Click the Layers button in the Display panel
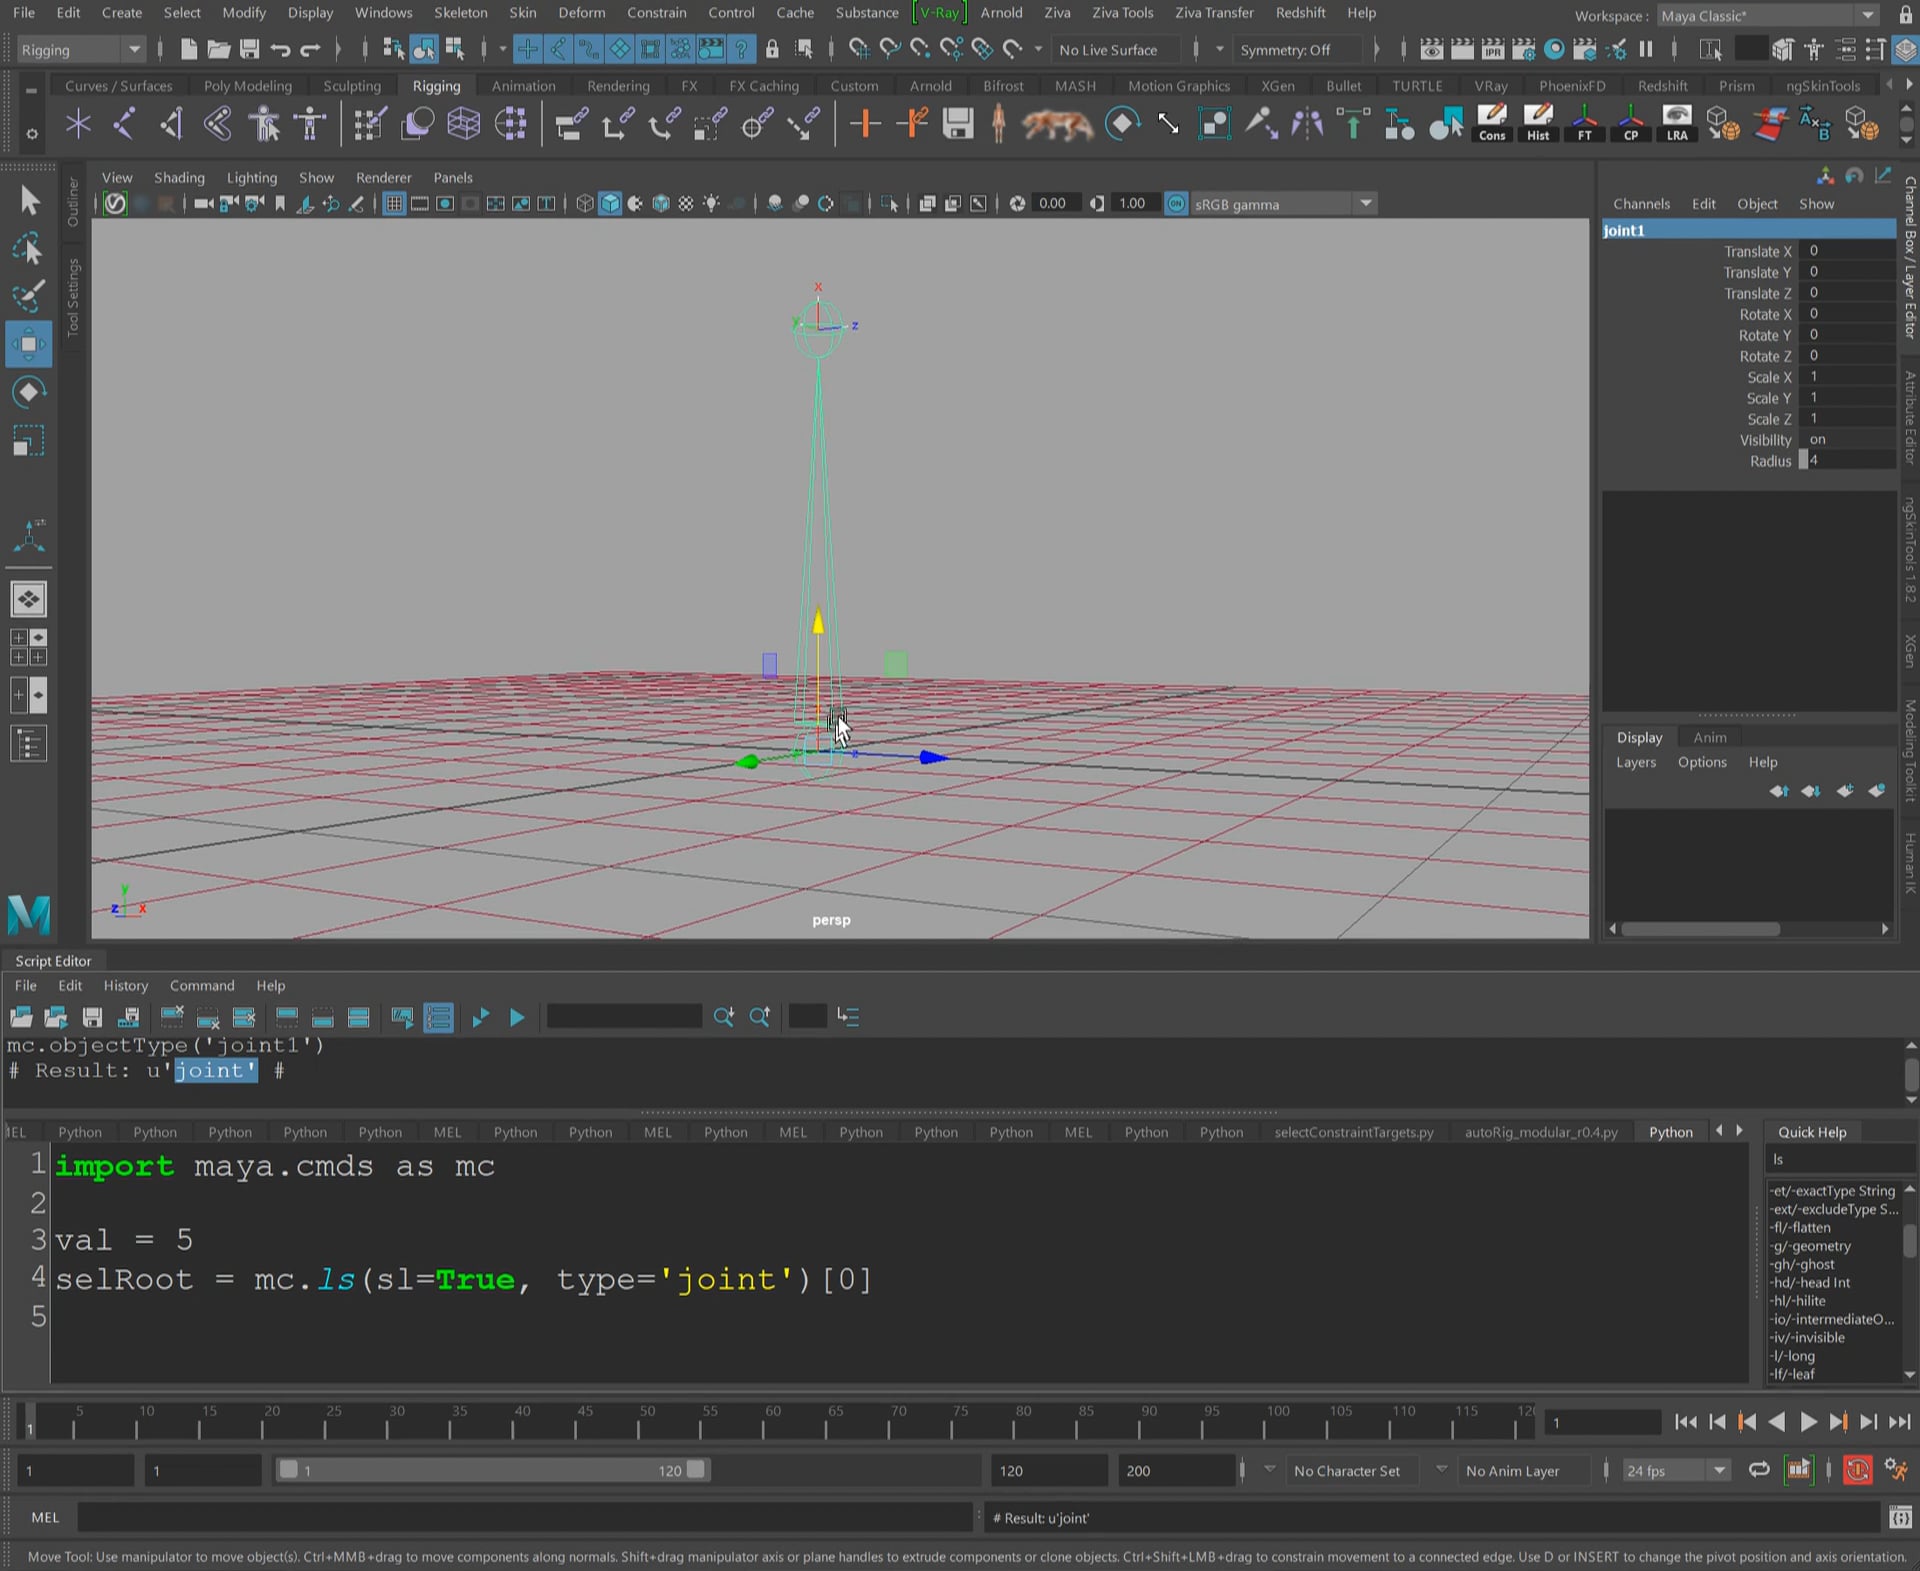The height and width of the screenshot is (1571, 1920). pos(1636,762)
